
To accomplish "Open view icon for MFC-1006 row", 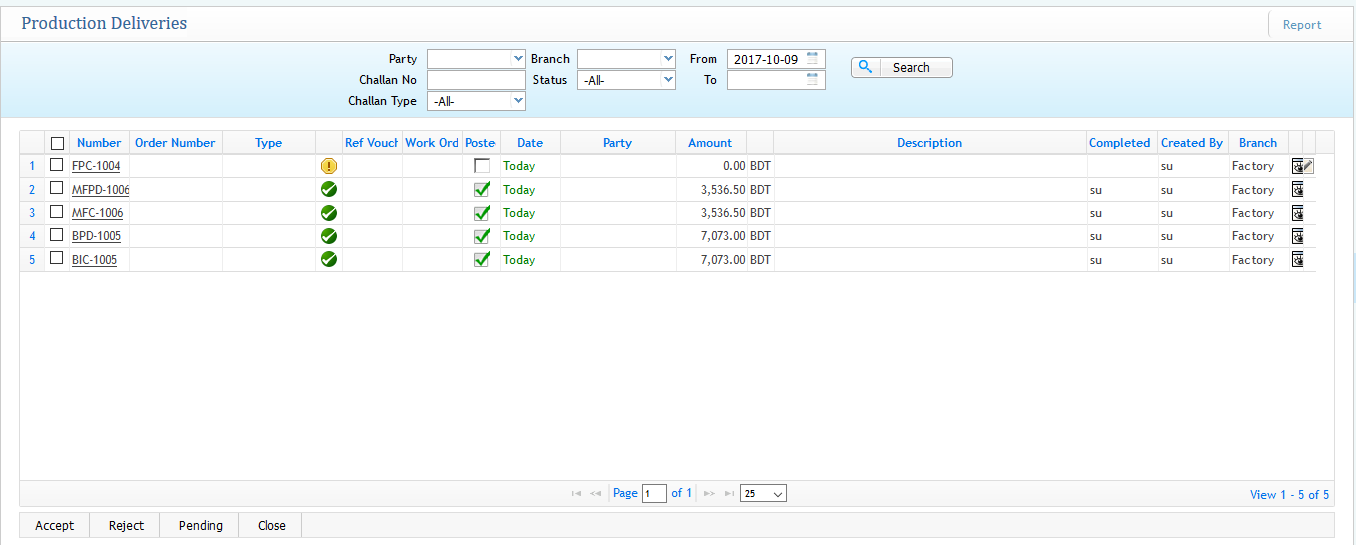I will 1297,212.
